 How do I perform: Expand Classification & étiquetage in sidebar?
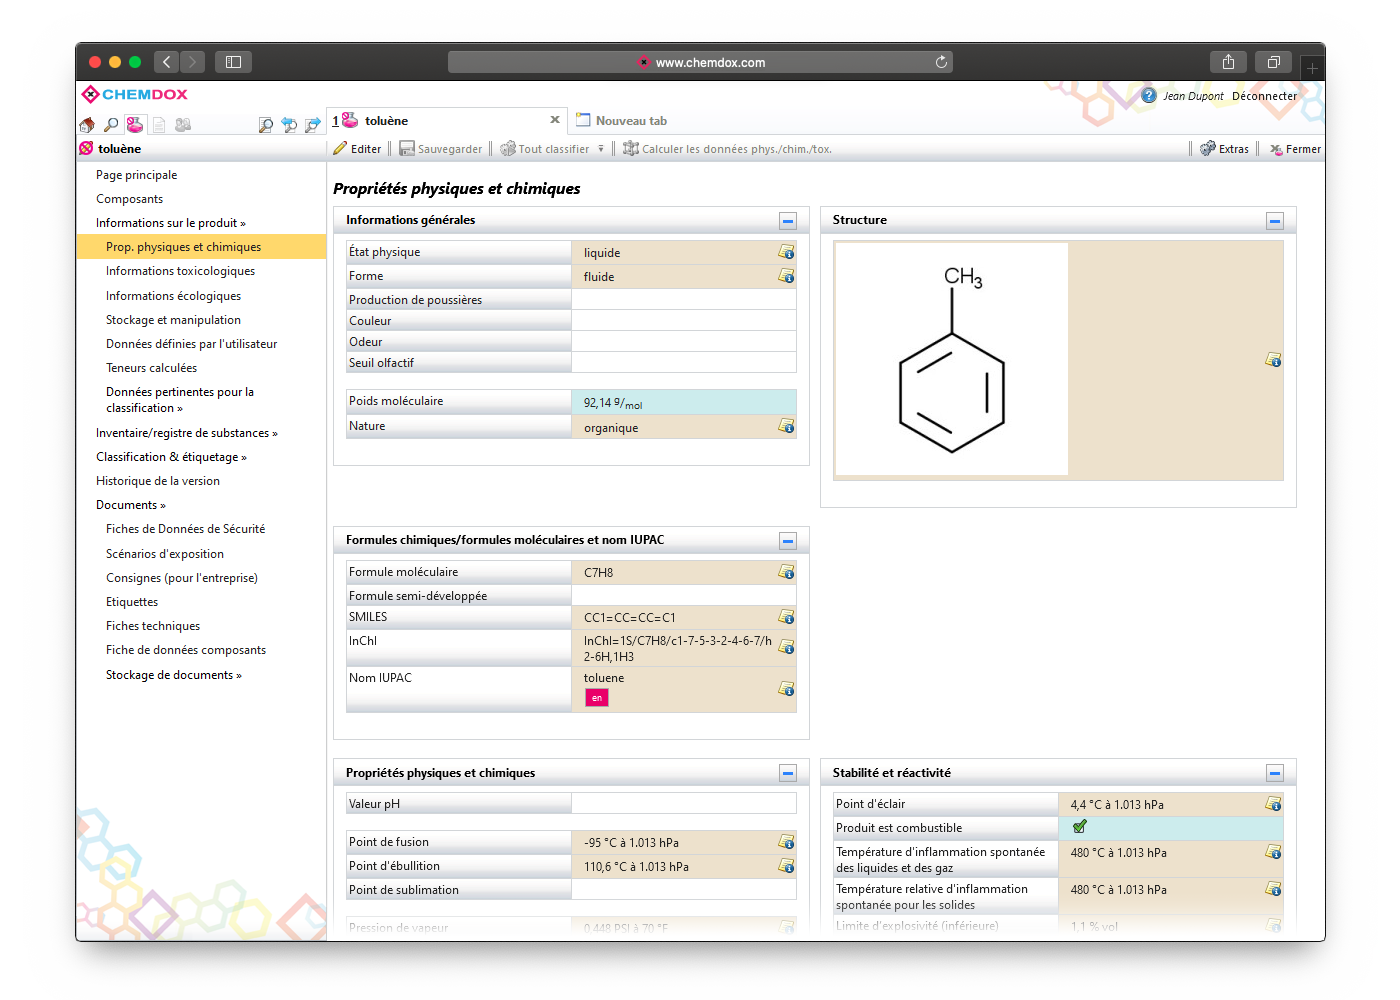click(x=171, y=457)
